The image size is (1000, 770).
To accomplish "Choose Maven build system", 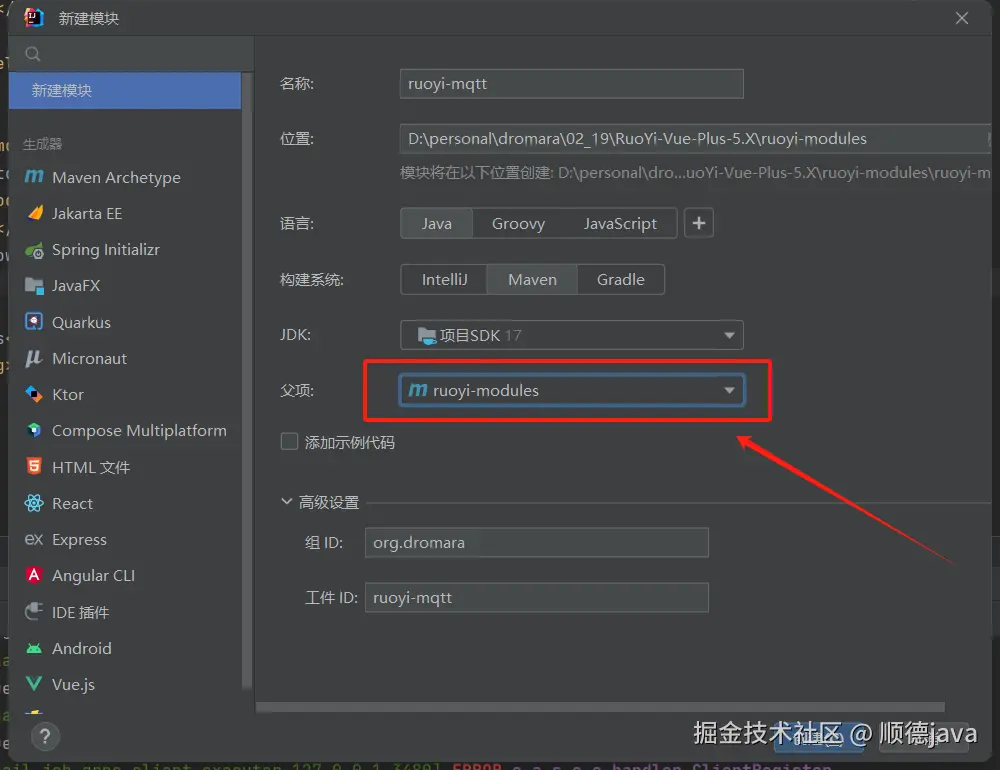I will (533, 279).
